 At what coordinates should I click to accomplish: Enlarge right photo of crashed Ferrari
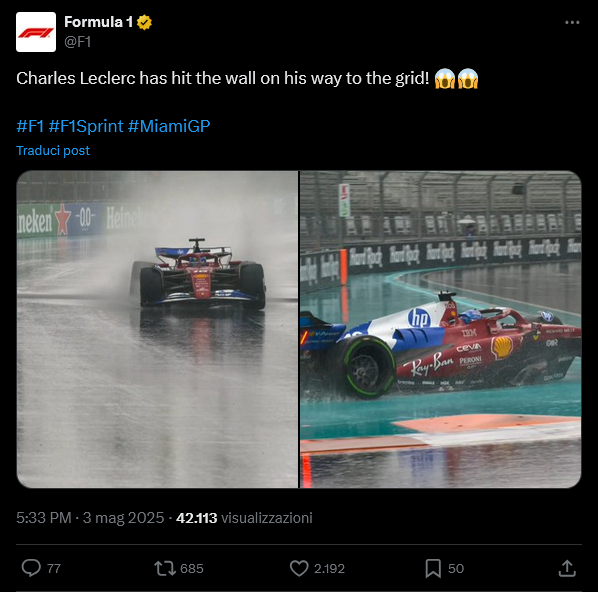click(440, 329)
